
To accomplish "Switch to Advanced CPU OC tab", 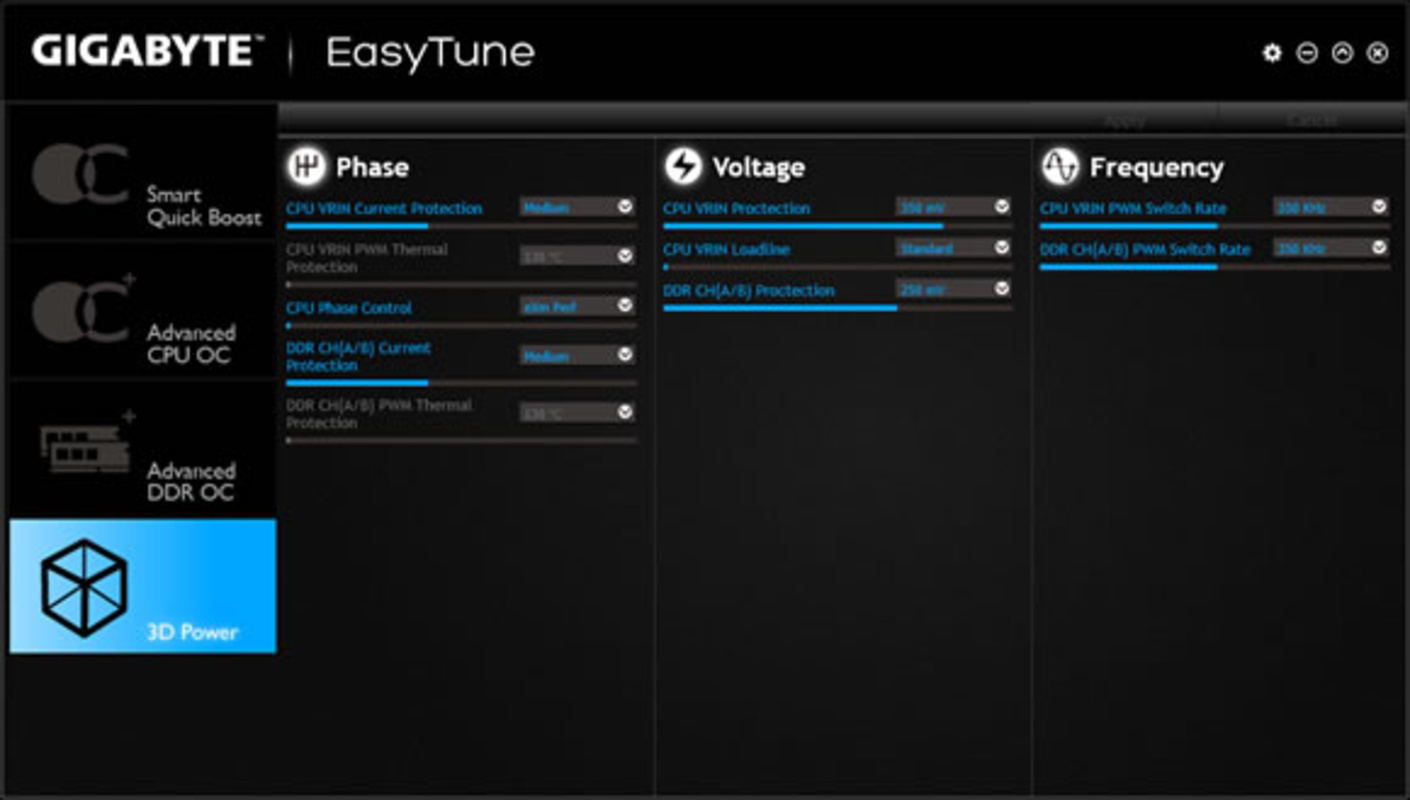I will (x=143, y=309).
